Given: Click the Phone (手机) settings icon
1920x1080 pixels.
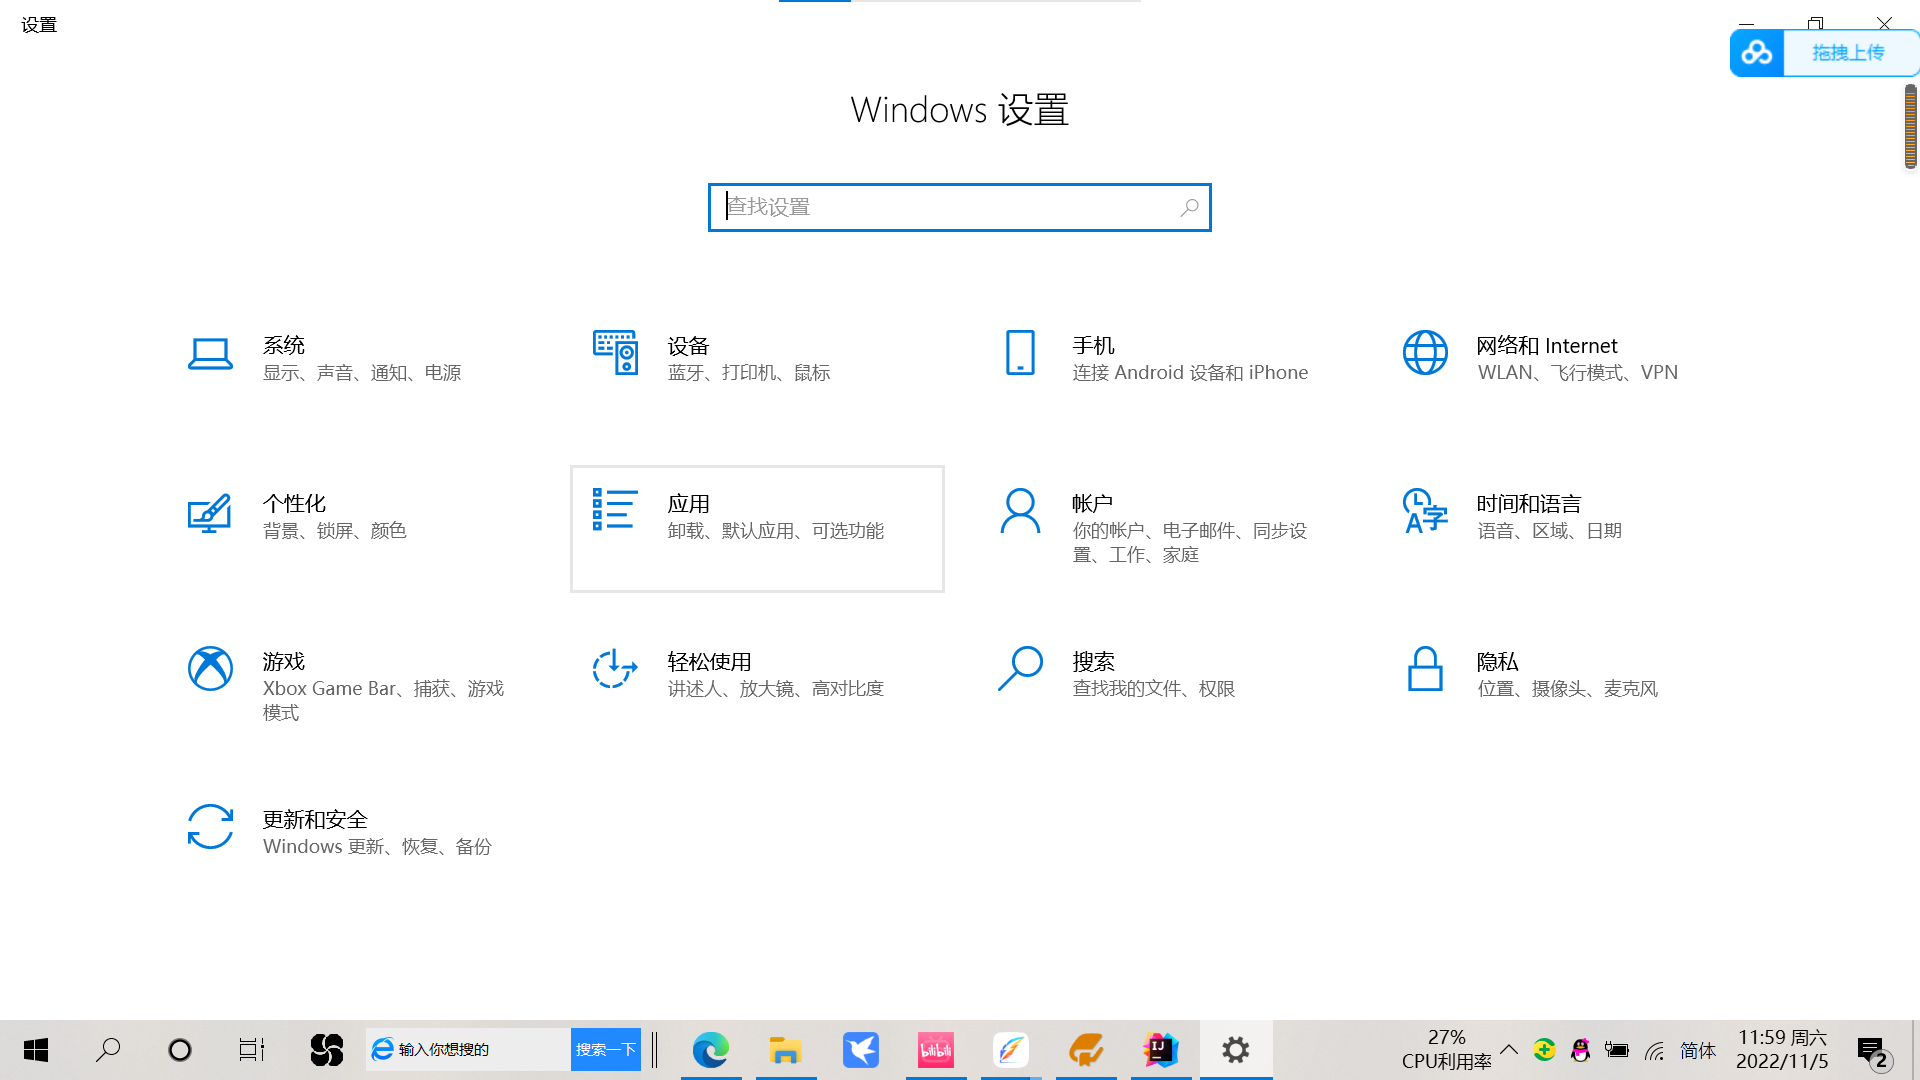Looking at the screenshot, I should pyautogui.click(x=1020, y=353).
